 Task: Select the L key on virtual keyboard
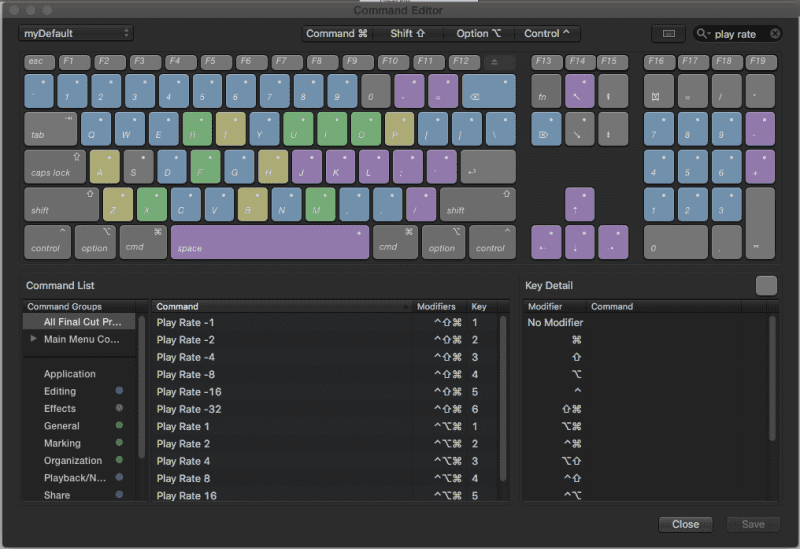pyautogui.click(x=374, y=167)
